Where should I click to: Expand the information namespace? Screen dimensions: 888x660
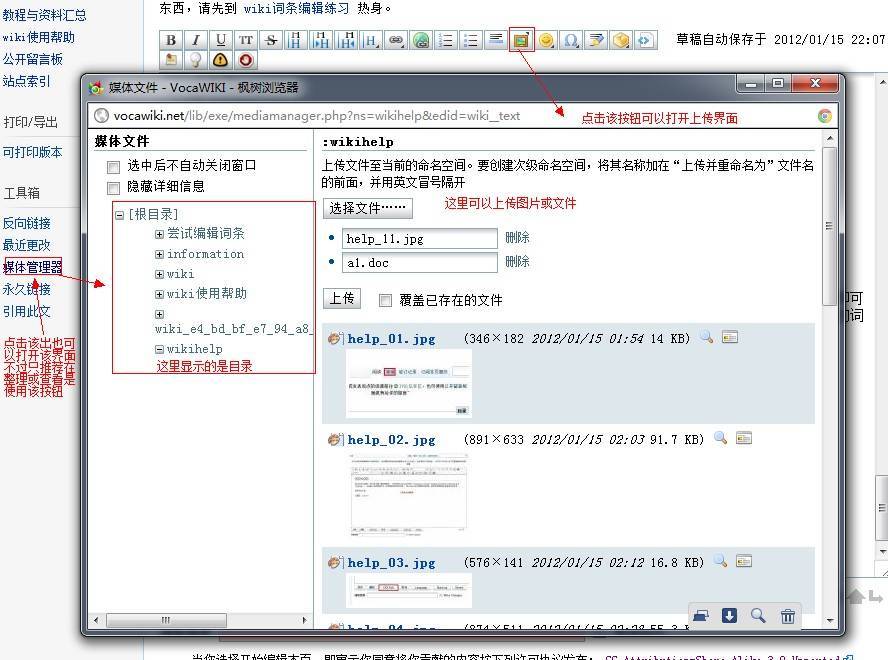(x=159, y=254)
